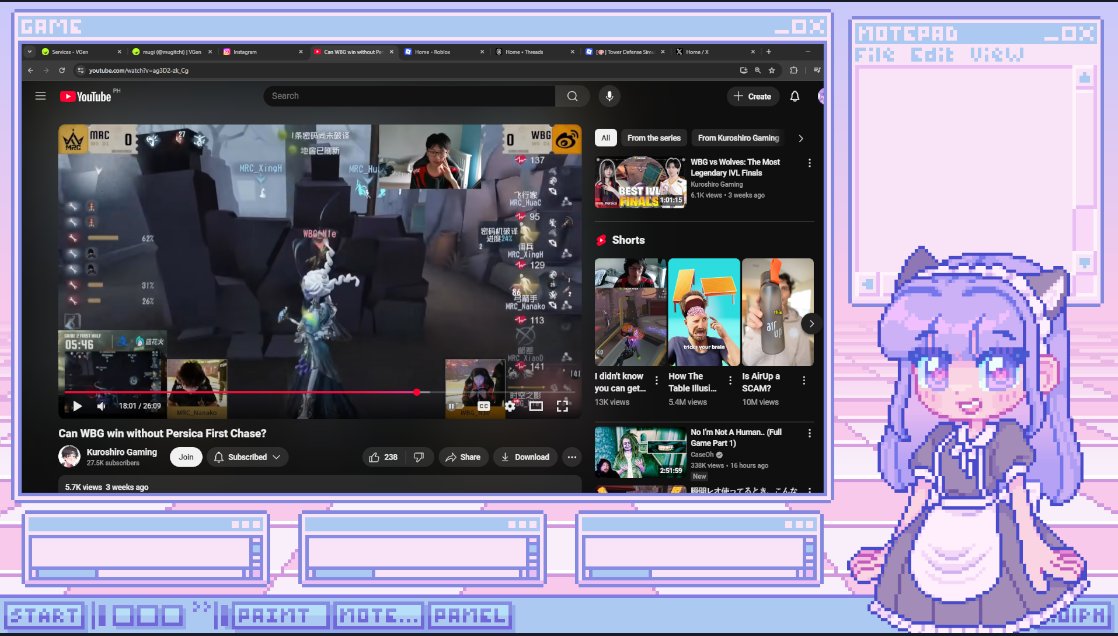Open the Kuroshiro Gaming channel avatar
This screenshot has height=636, width=1118.
69,456
